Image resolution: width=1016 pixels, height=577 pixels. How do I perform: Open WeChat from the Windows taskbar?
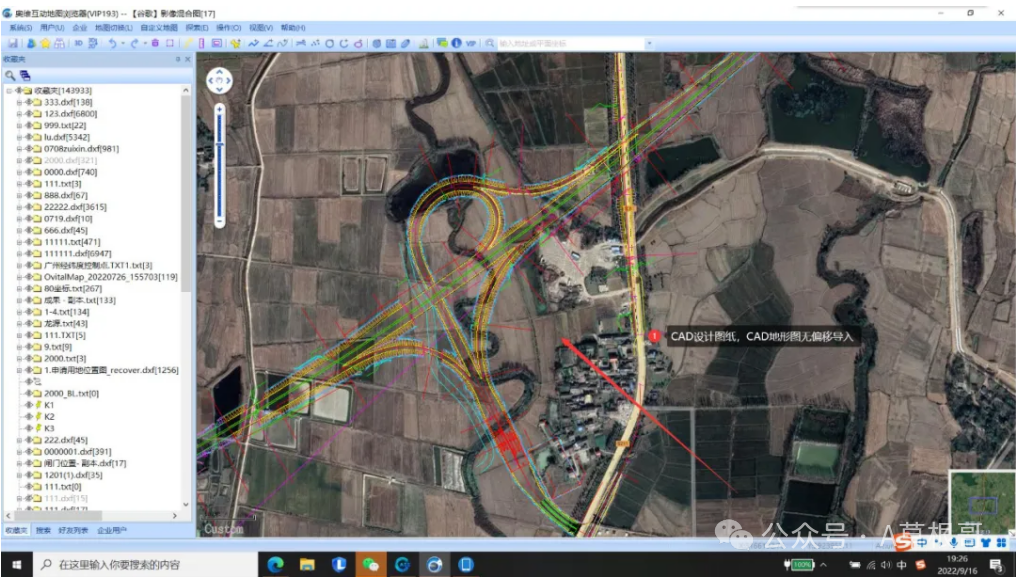tap(370, 565)
